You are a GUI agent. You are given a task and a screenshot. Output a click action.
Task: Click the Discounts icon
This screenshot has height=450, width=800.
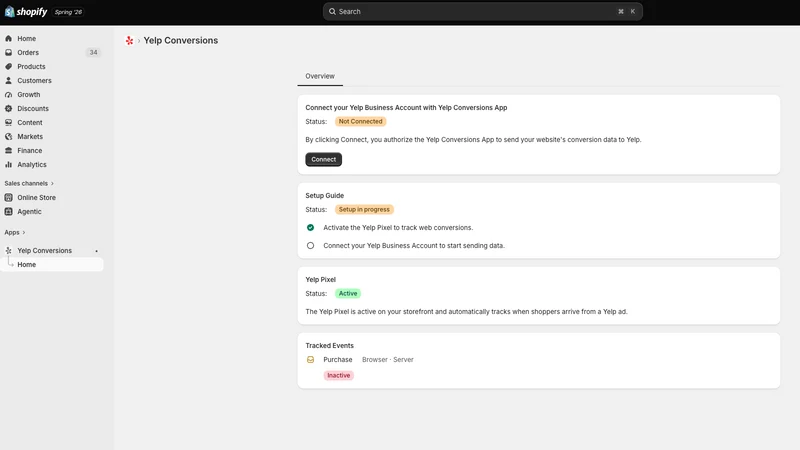click(9, 109)
